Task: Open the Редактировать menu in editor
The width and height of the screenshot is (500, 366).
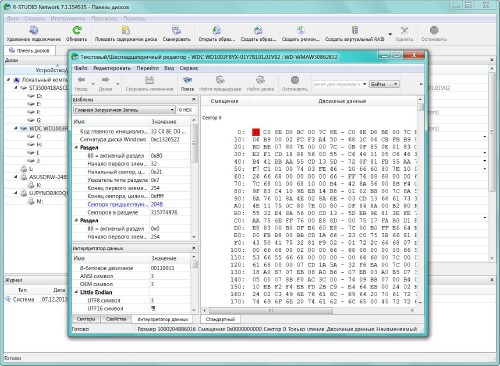Action: point(112,68)
